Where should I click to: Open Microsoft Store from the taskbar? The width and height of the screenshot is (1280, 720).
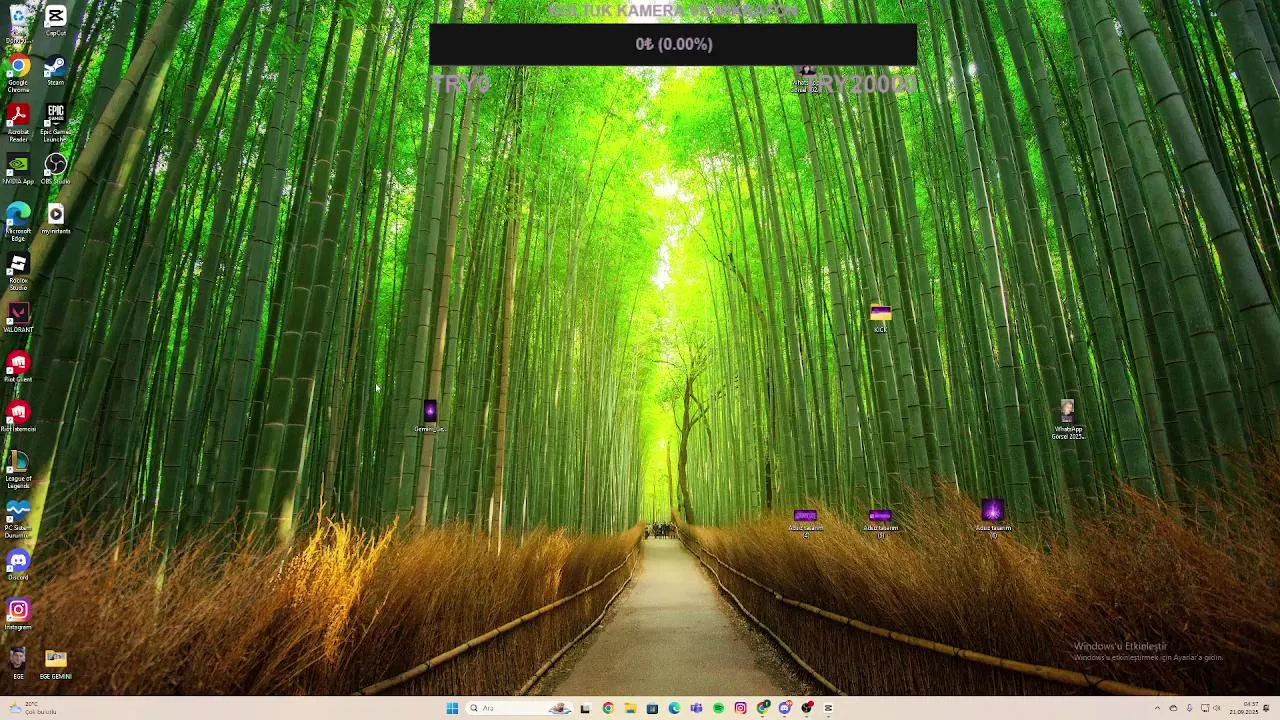(652, 708)
